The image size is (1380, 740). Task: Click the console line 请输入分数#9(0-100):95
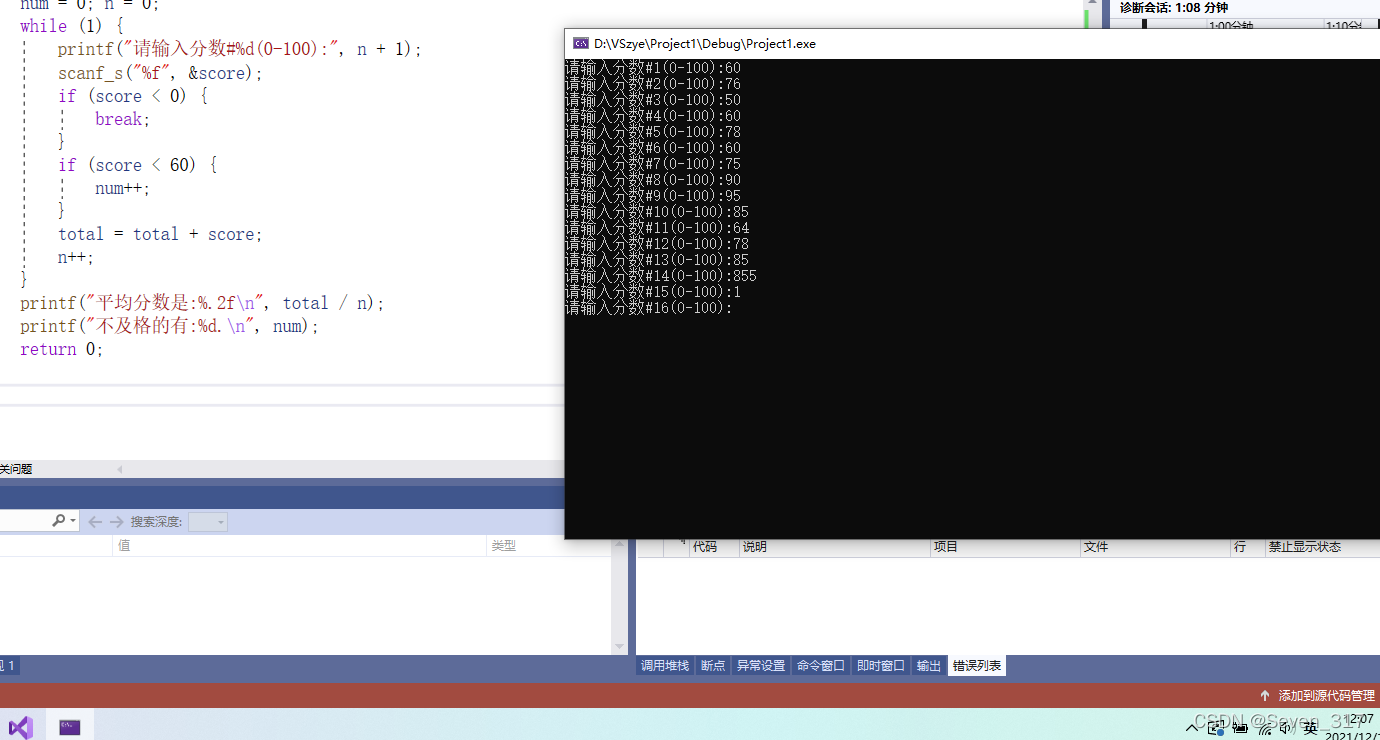(x=653, y=196)
